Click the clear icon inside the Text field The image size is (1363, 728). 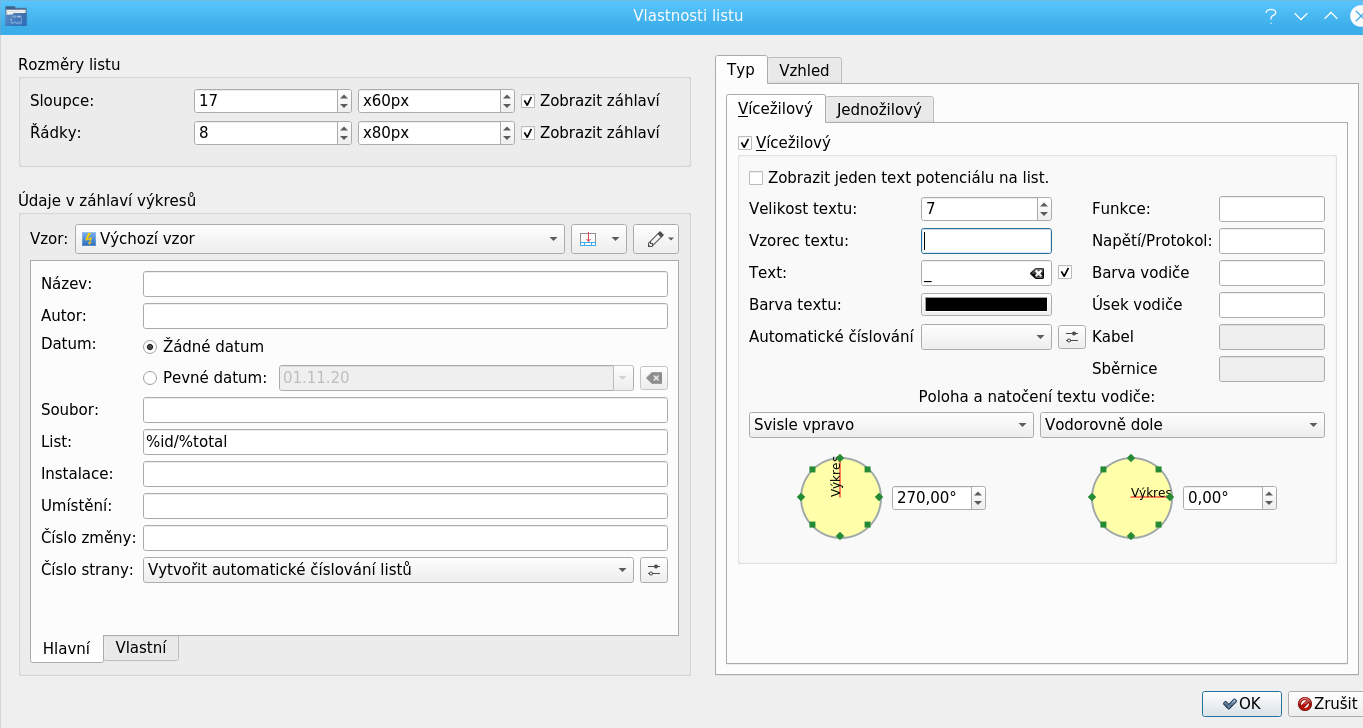click(x=1037, y=273)
